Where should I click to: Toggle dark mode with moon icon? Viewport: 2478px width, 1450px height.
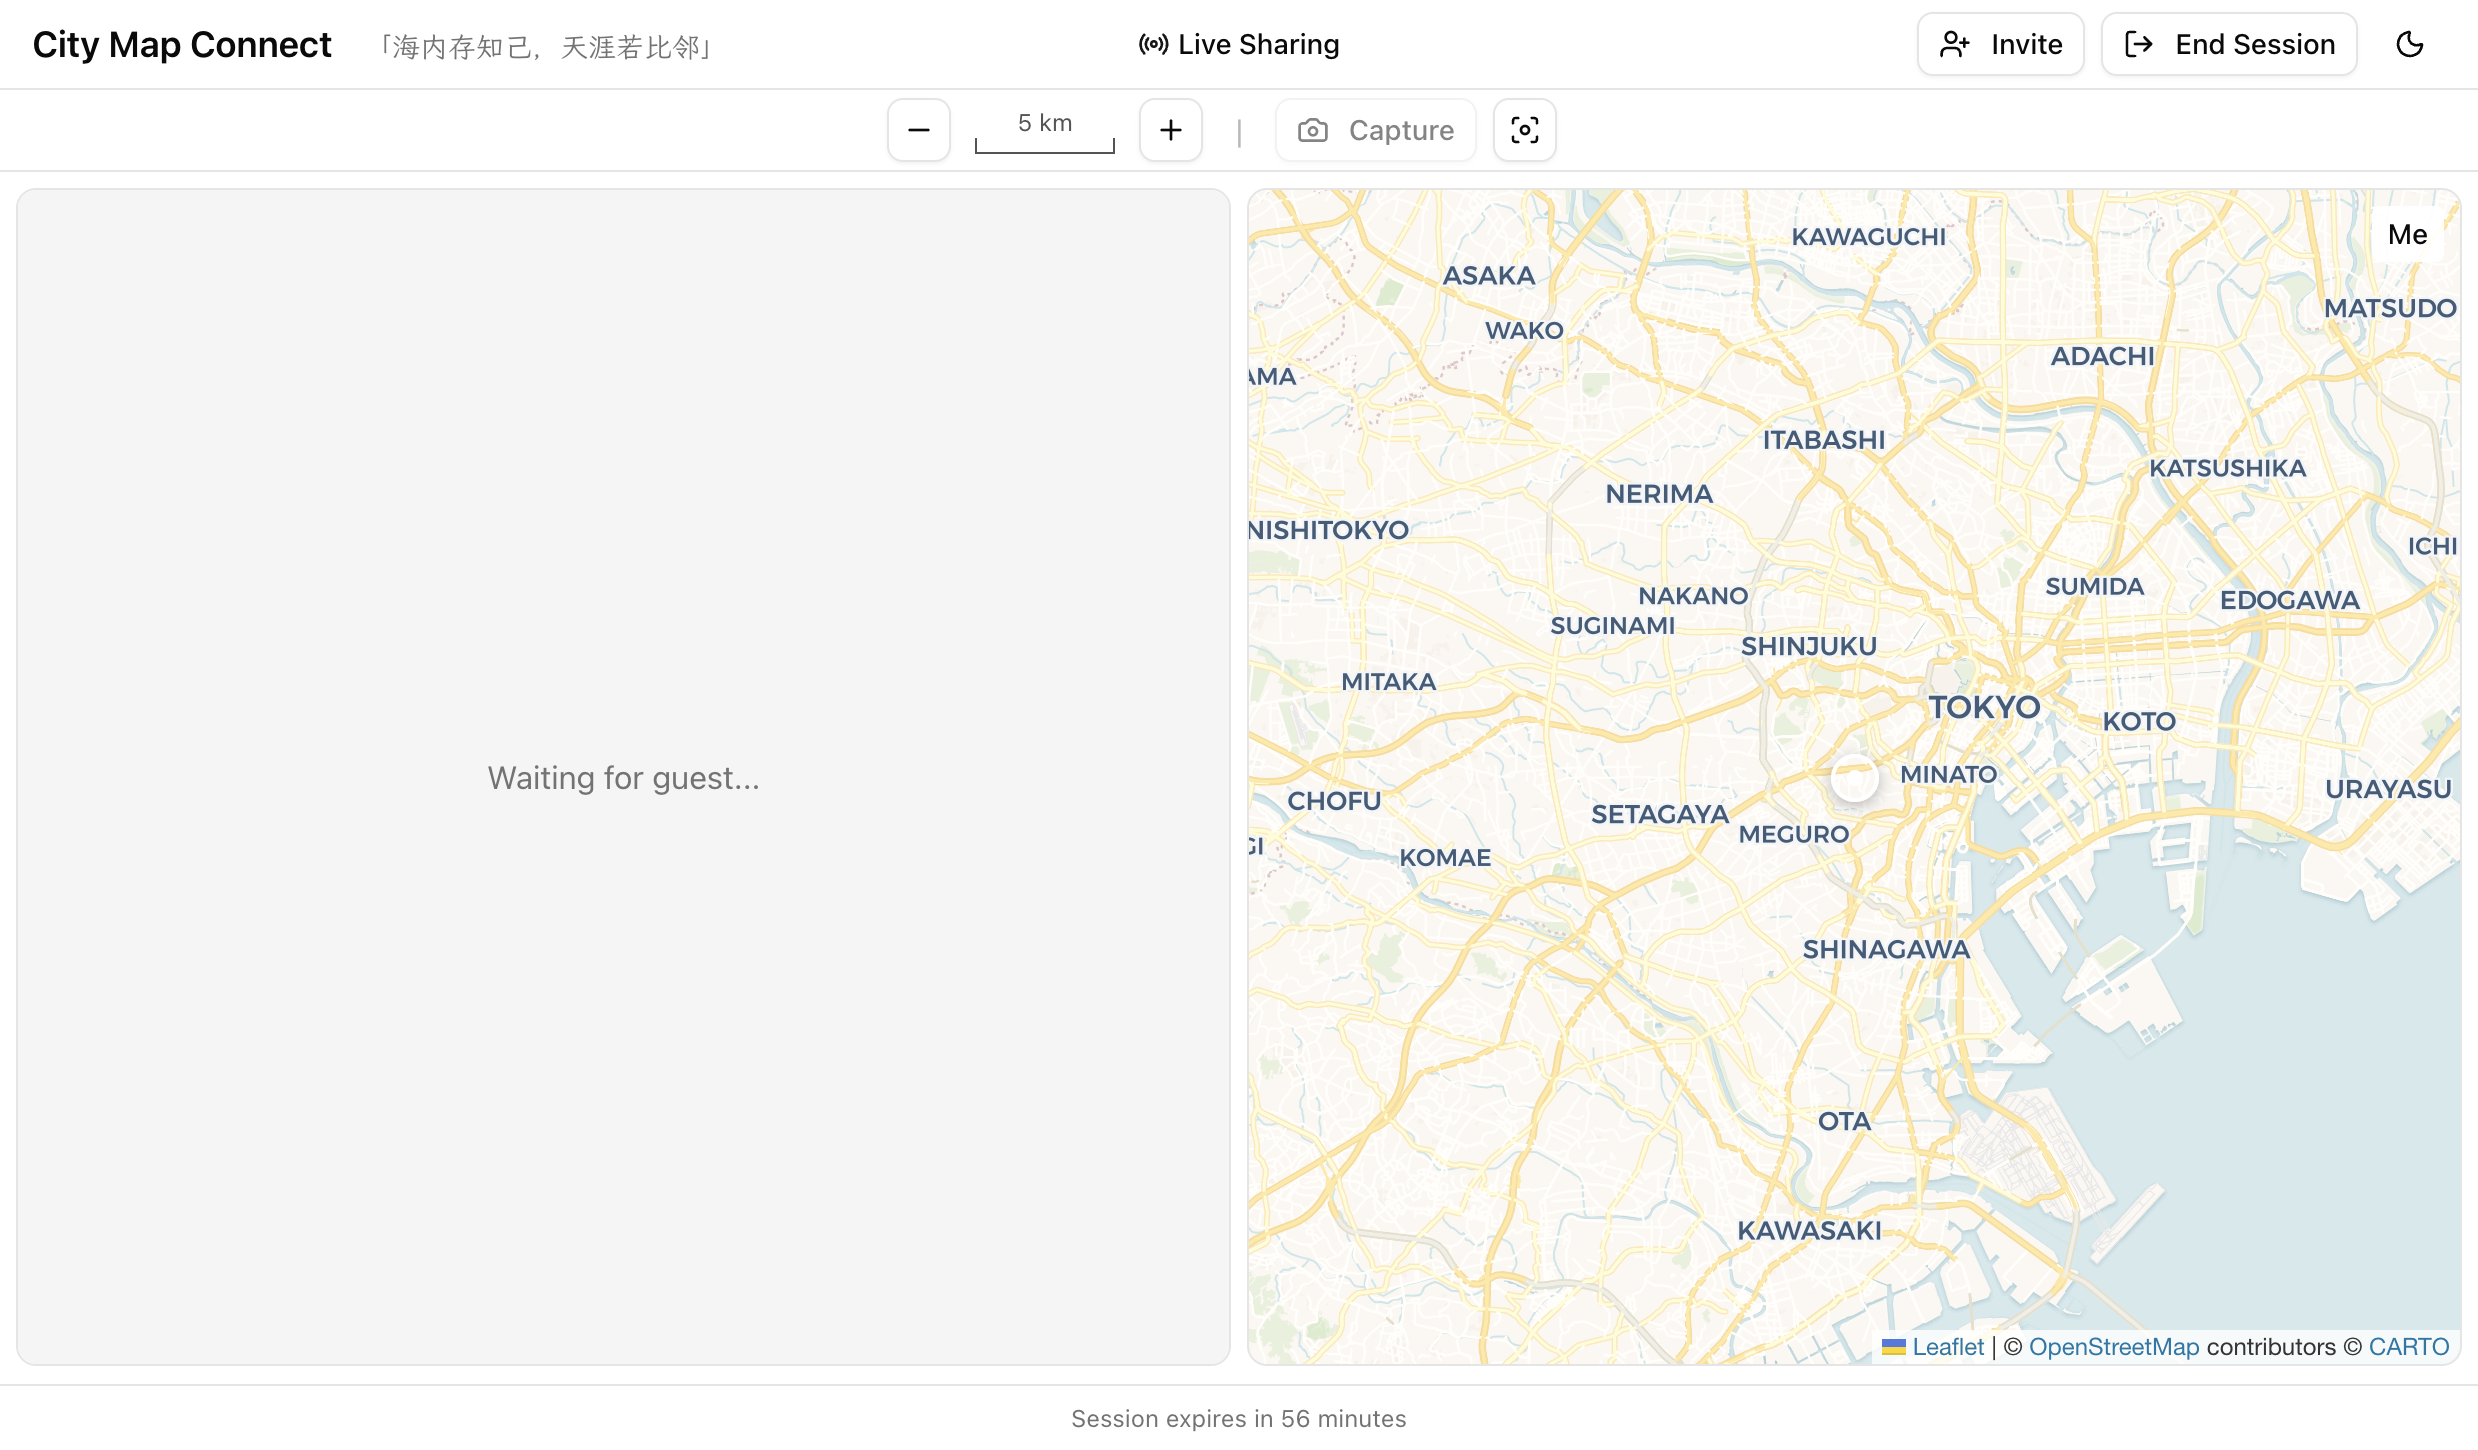coord(2410,44)
